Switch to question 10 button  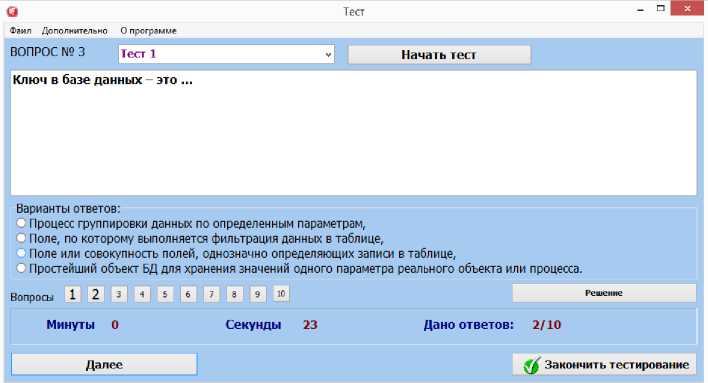coord(281,294)
